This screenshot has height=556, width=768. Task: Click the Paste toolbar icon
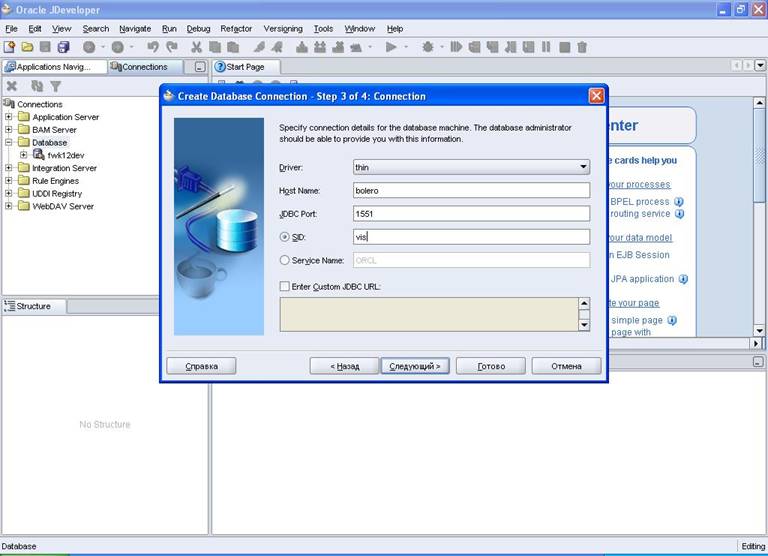233,47
